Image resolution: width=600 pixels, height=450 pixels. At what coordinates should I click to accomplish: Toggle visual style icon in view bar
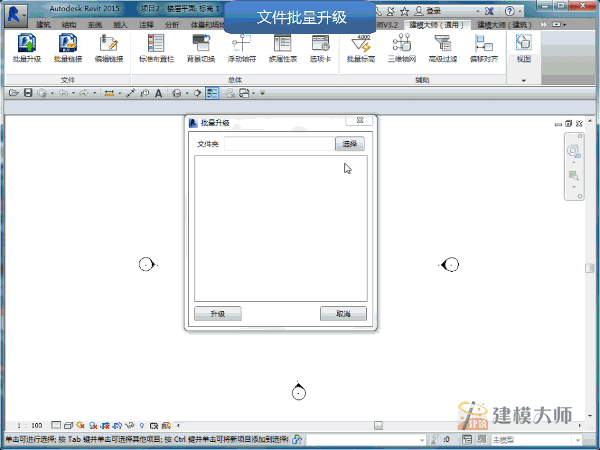point(68,425)
